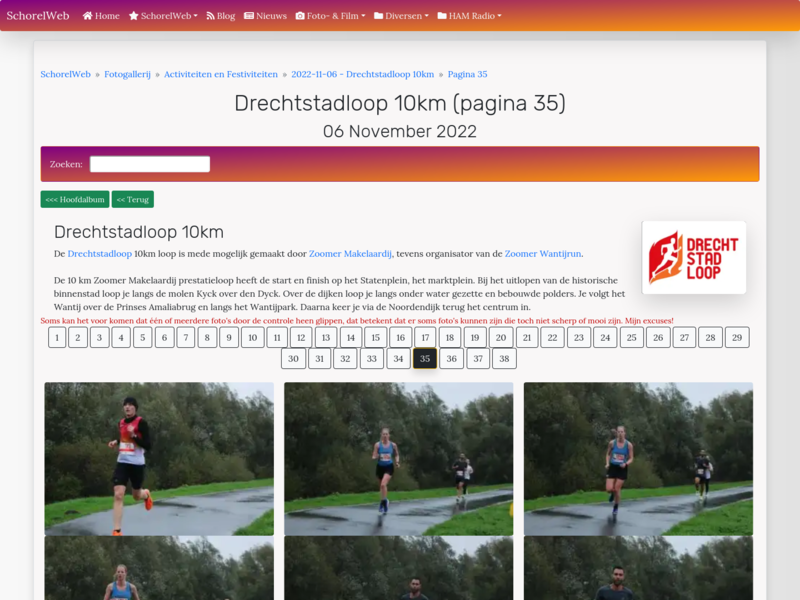Go to gallery page 22
800x600 pixels.
553,337
